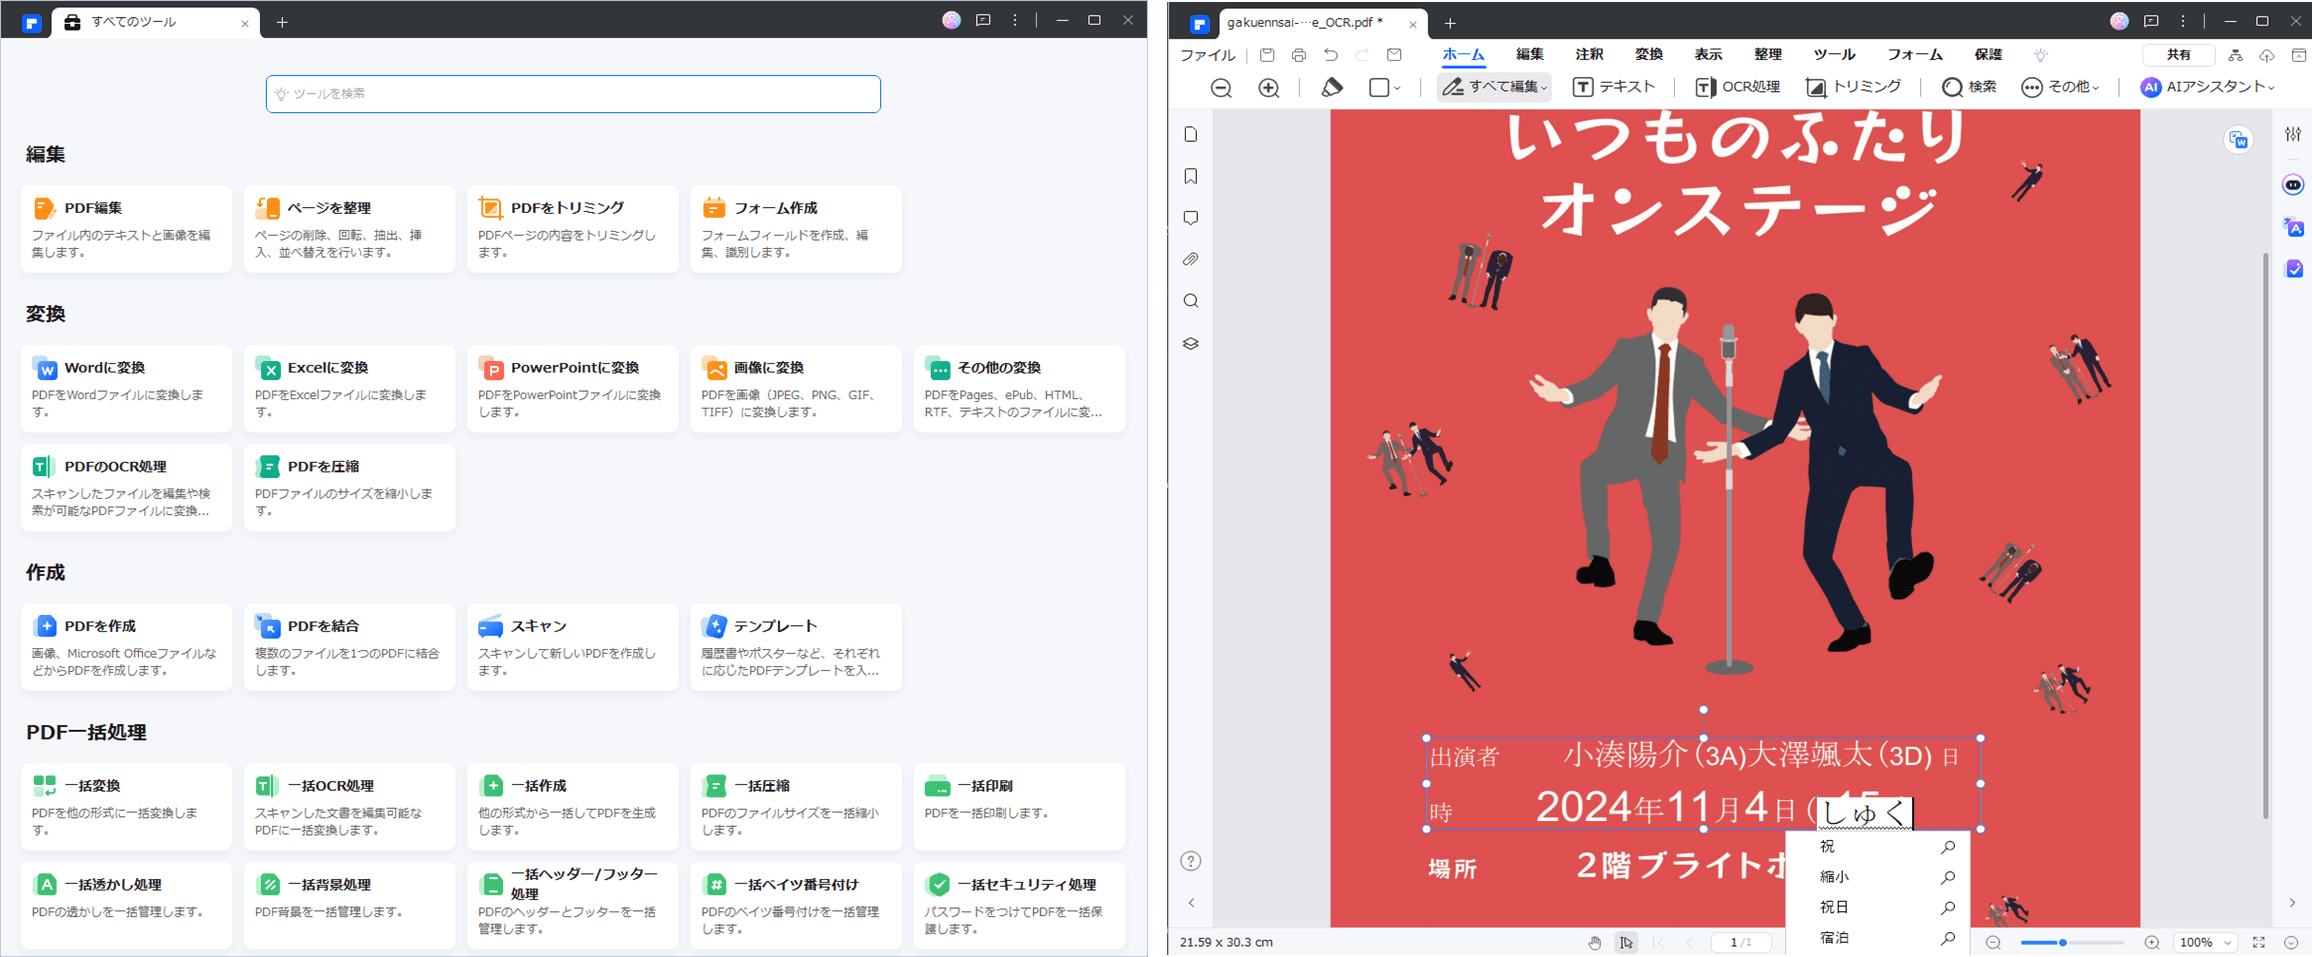The width and height of the screenshot is (2312, 957).
Task: Open the 検索 search tool
Action: pos(1968,87)
